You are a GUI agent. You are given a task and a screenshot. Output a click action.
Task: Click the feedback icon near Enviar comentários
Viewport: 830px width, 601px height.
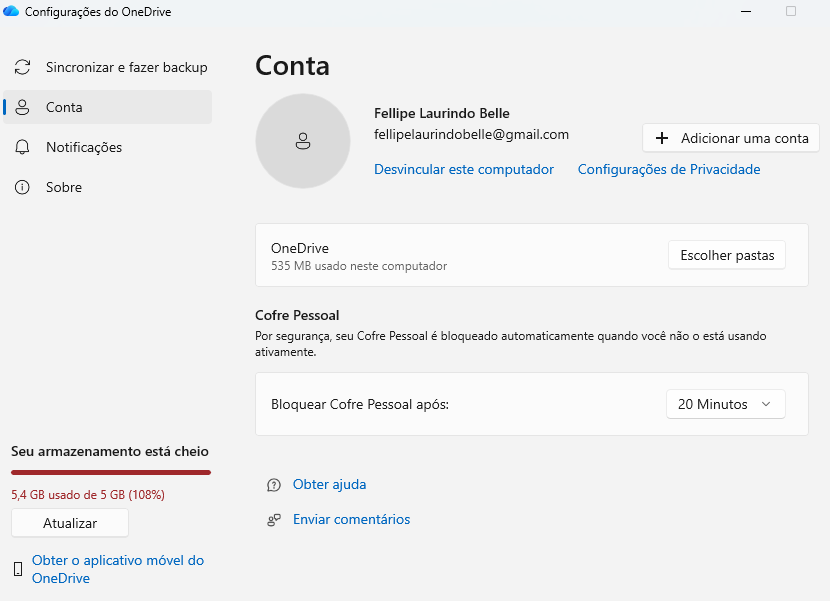274,520
